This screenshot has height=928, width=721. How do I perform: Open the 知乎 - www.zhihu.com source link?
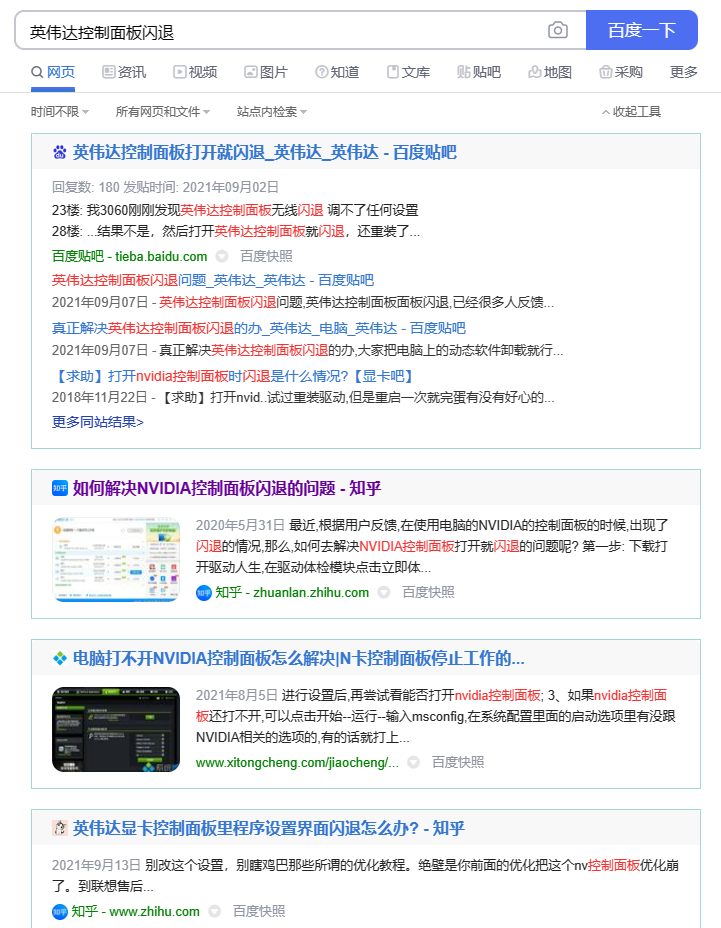[x=136, y=911]
